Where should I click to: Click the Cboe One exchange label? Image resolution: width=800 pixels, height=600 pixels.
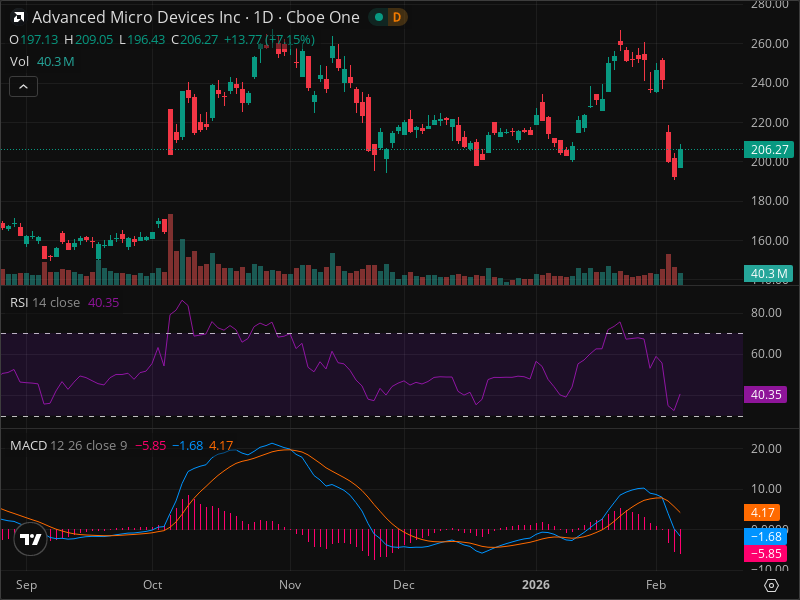click(x=322, y=17)
